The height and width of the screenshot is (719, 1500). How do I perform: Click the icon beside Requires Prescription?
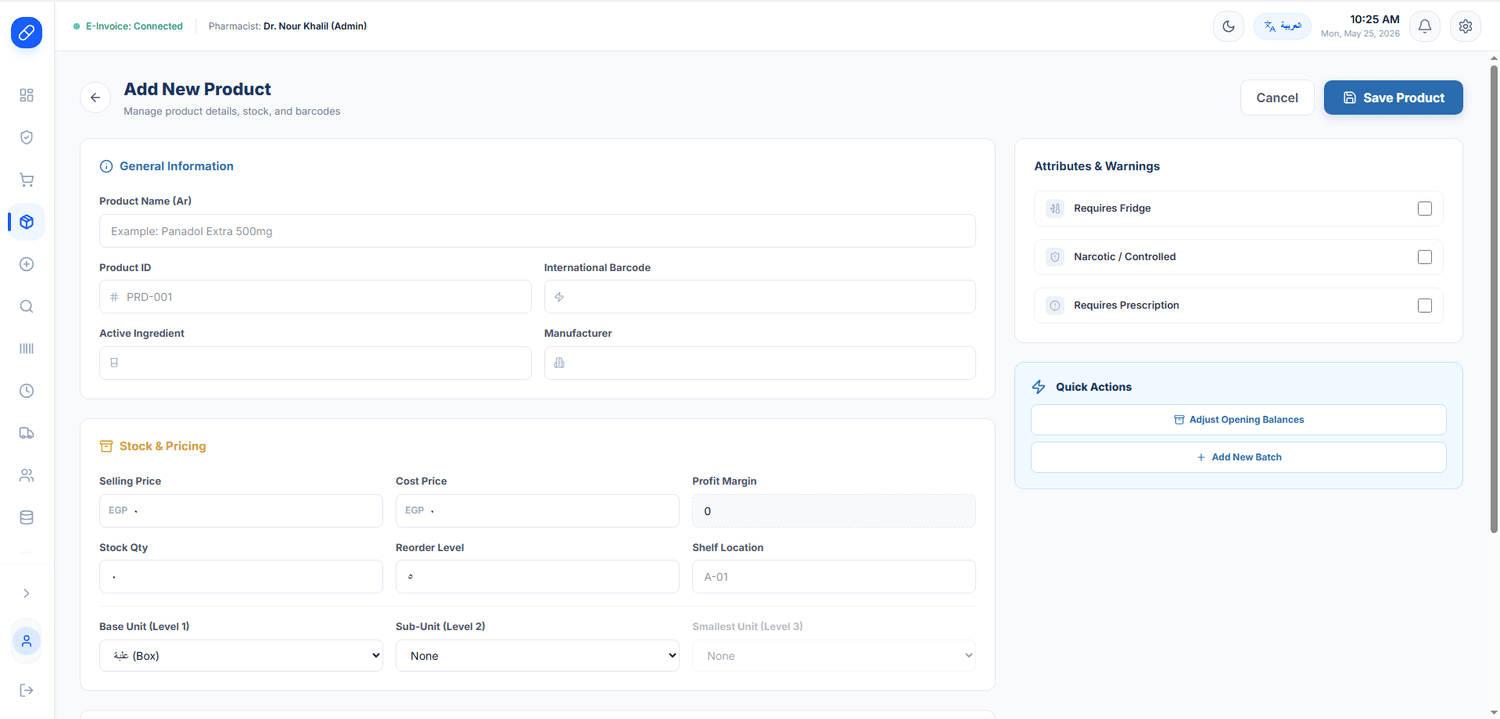(1055, 306)
